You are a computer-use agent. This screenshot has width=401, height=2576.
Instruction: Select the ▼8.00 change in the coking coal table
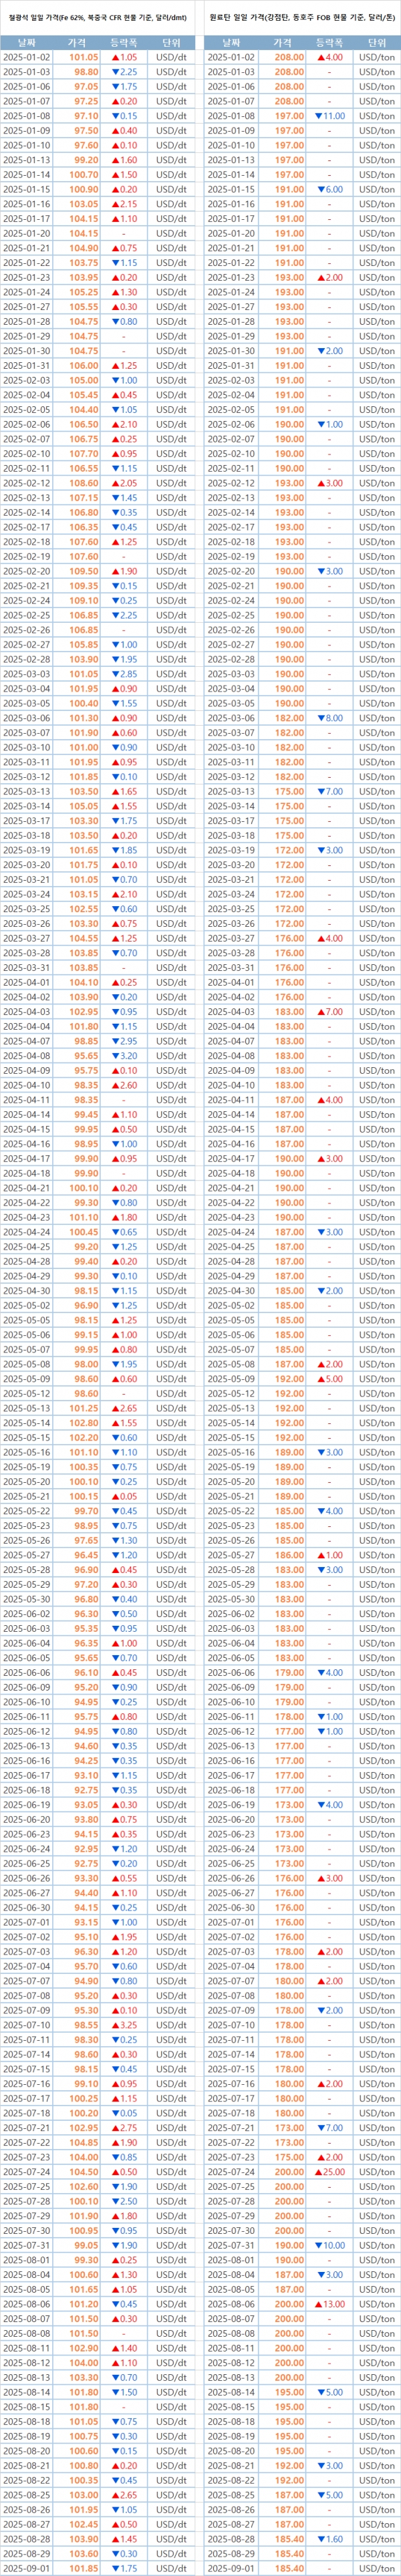coord(329,718)
